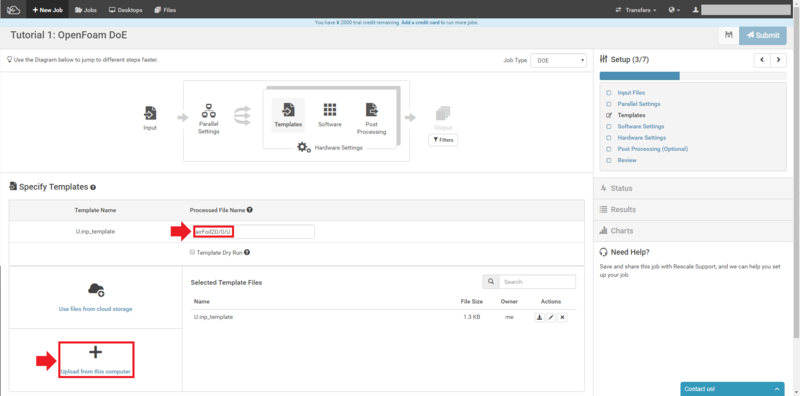Image resolution: width=800 pixels, height=396 pixels.
Task: Remove U.inp_template with X icon
Action: point(562,317)
